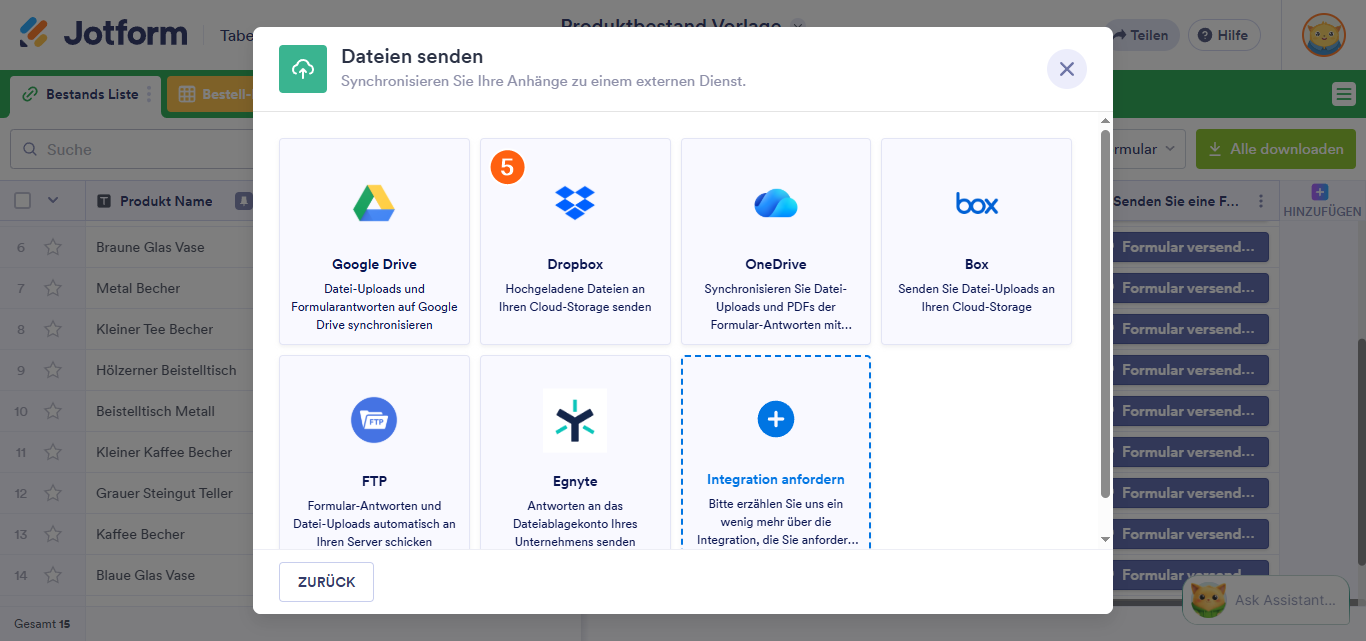1366x641 pixels.
Task: Click the Teilen button
Action: click(1142, 35)
